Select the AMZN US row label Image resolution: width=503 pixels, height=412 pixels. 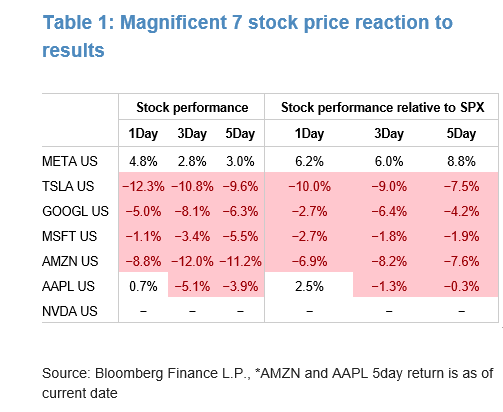tap(70, 261)
